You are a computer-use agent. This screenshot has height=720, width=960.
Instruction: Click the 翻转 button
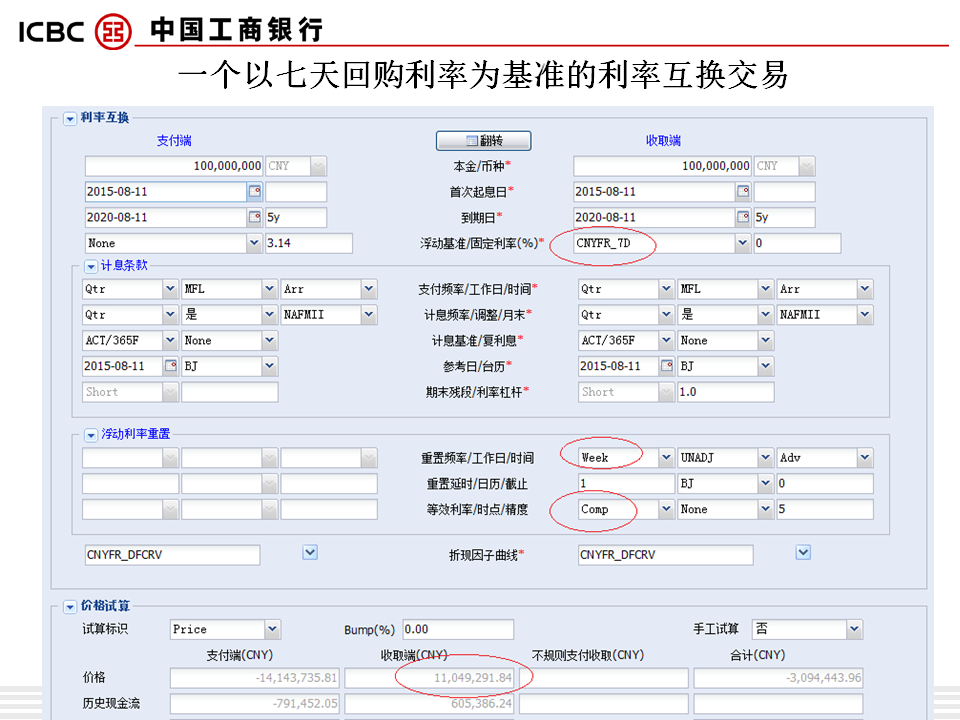[x=484, y=141]
